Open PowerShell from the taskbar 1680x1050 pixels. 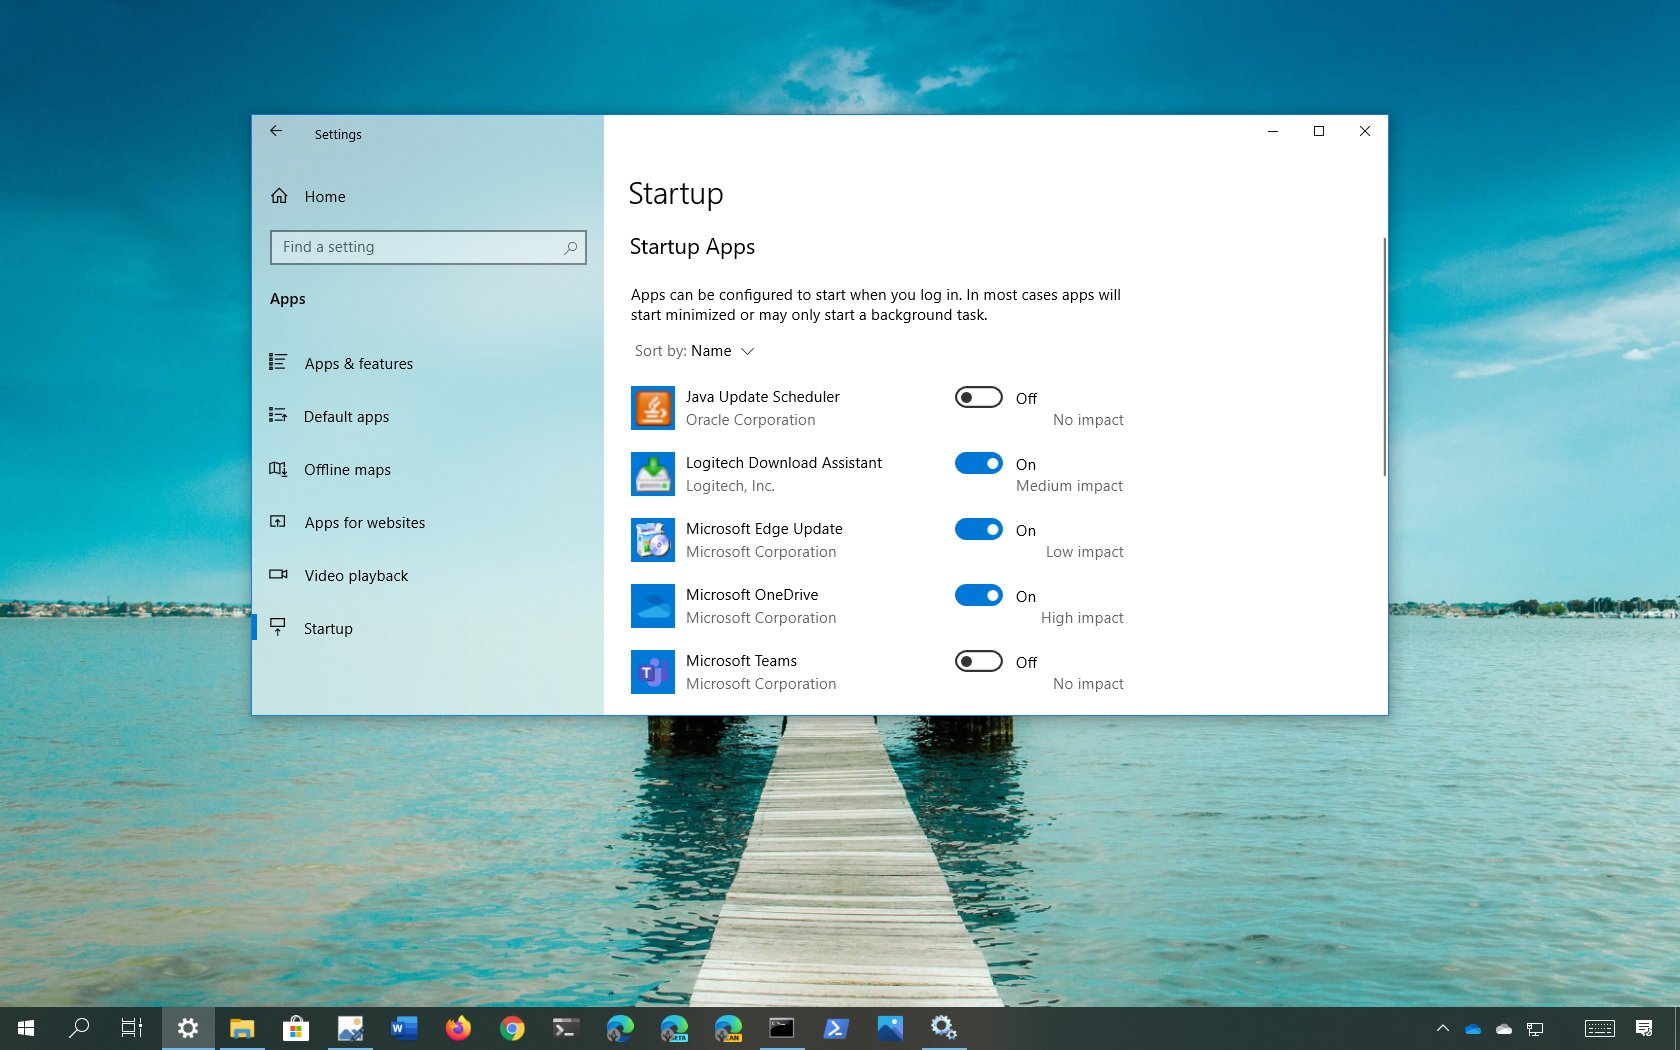(836, 1028)
